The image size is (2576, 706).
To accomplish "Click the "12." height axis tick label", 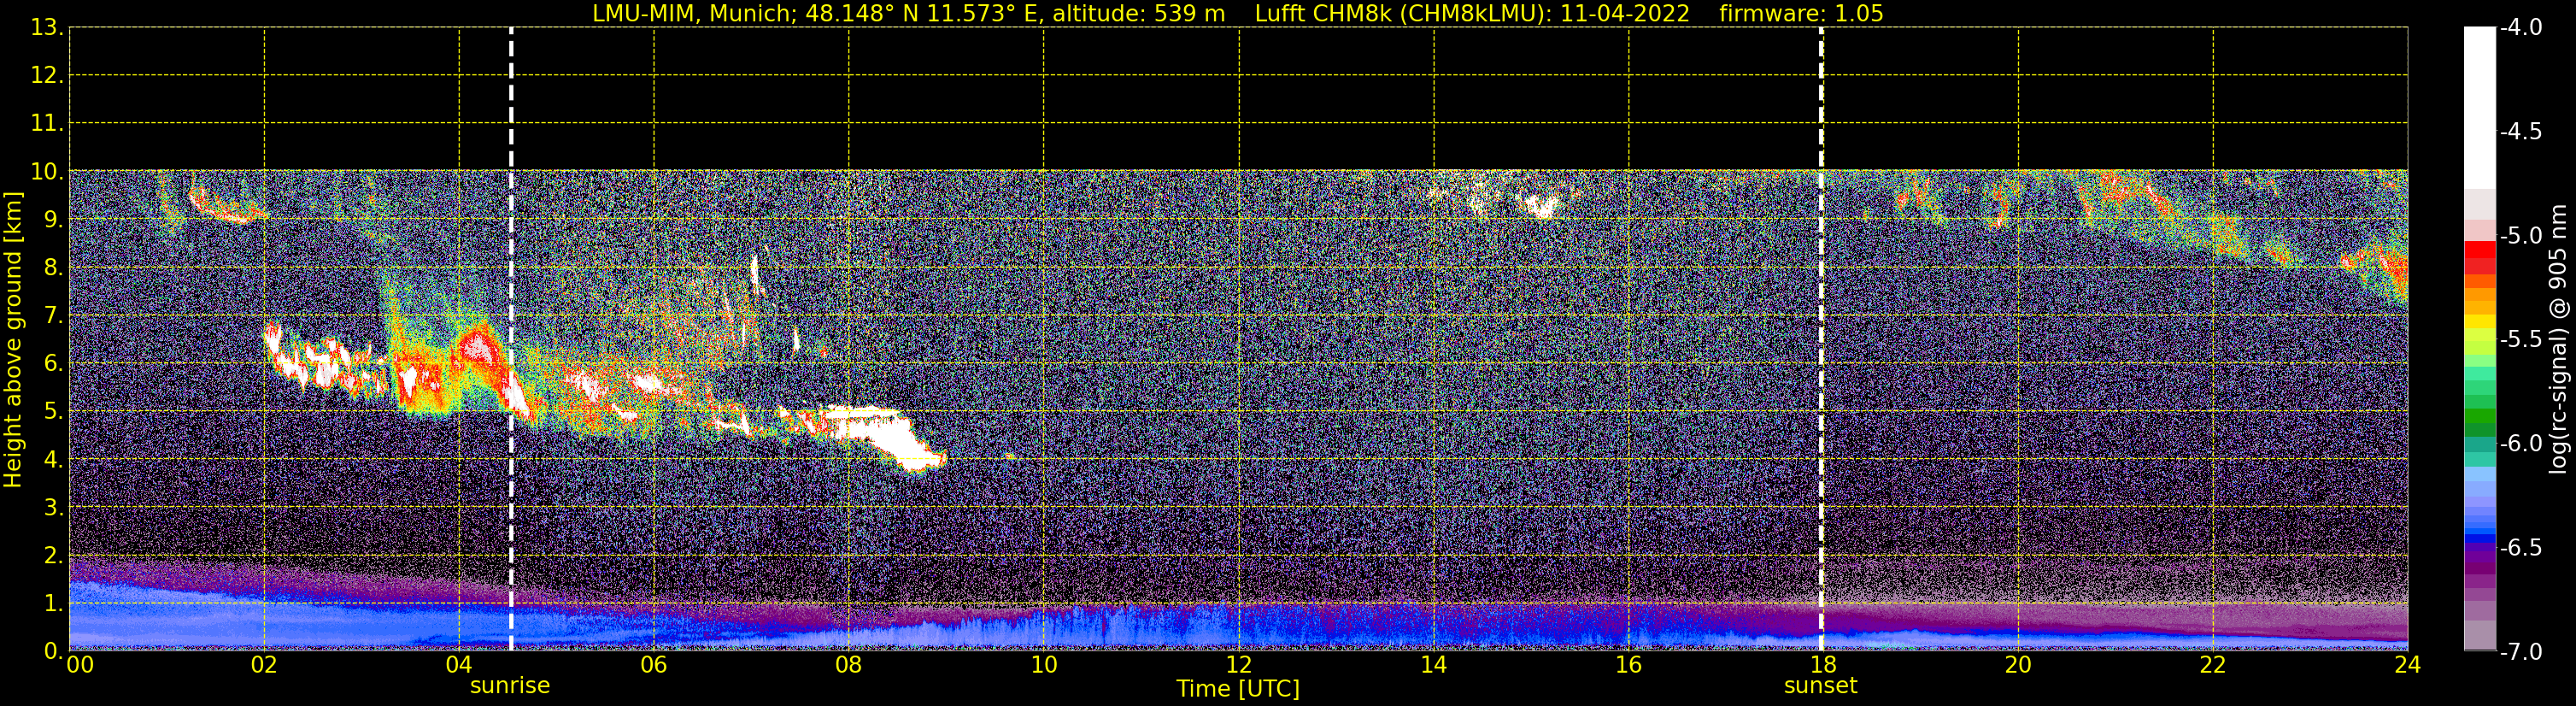I will [47, 76].
